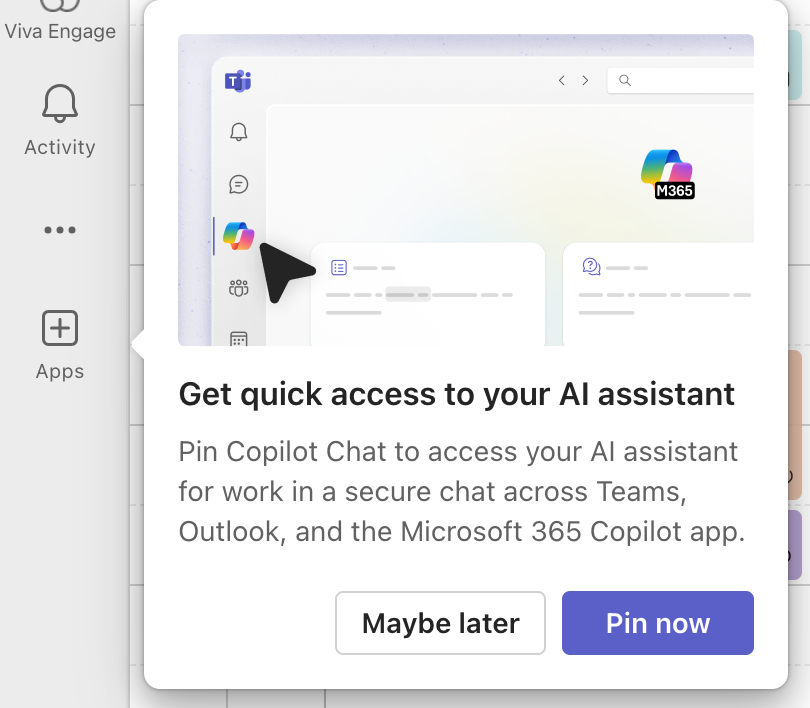This screenshot has width=810, height=708.
Task: Open the Activity bell in the sidebar
Action: coord(59,120)
